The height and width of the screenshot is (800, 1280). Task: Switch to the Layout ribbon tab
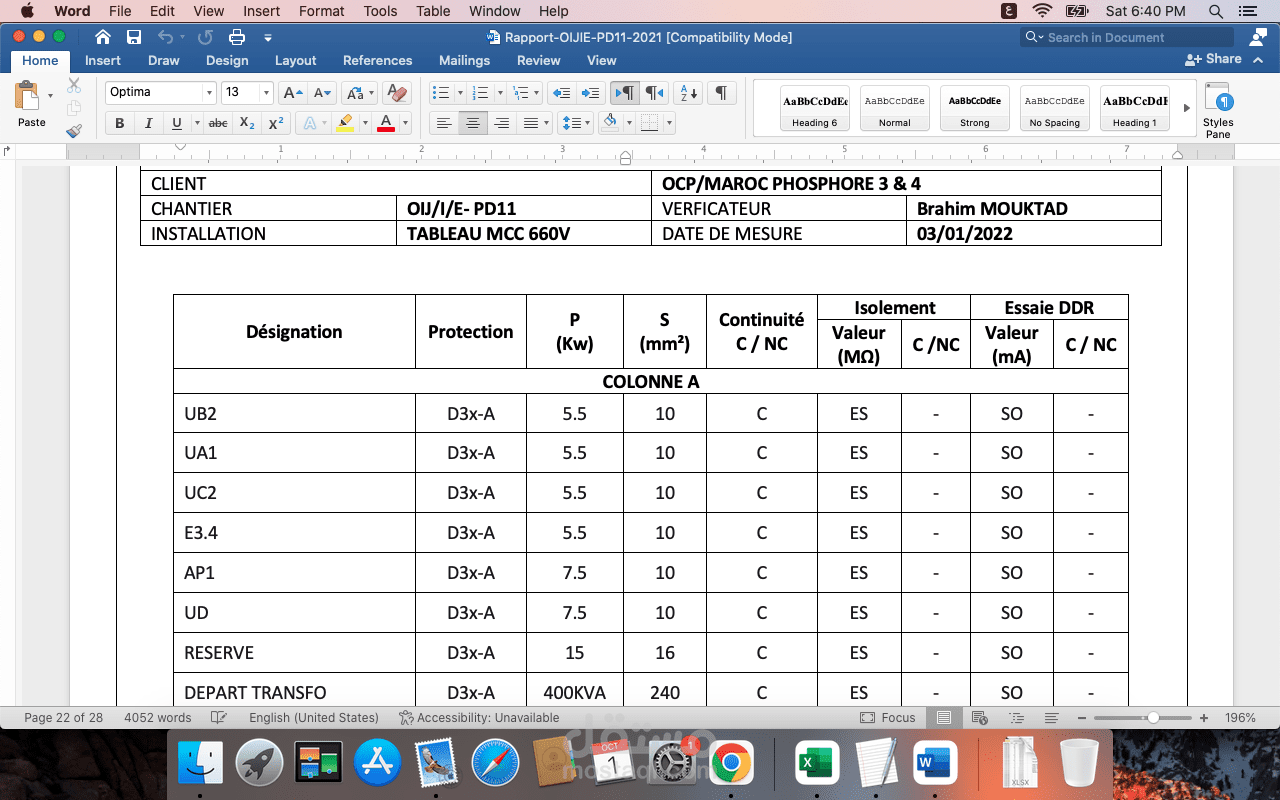296,60
